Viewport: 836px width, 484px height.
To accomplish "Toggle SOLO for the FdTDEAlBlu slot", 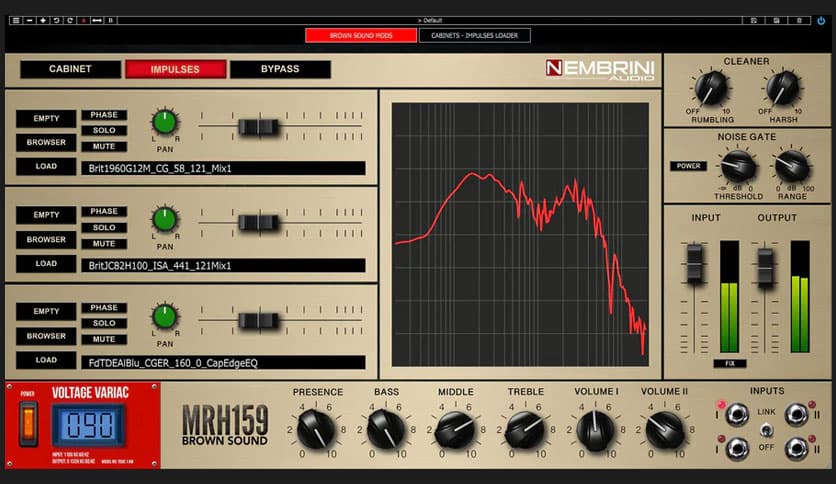I will coord(104,323).
